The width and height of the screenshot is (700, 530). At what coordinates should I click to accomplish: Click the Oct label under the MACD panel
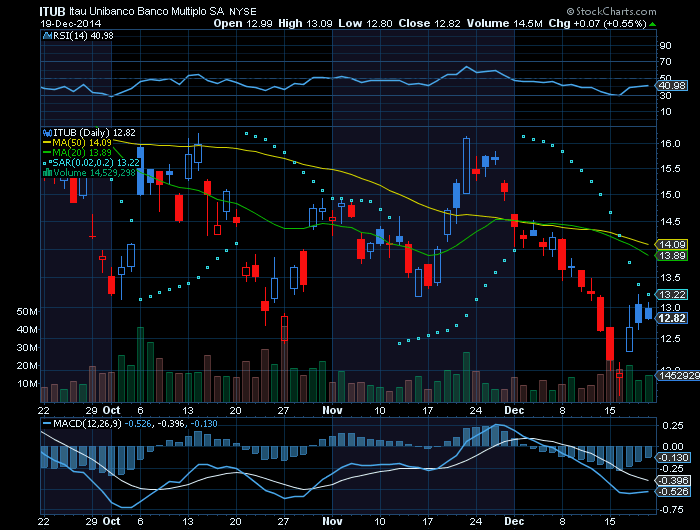(111, 522)
